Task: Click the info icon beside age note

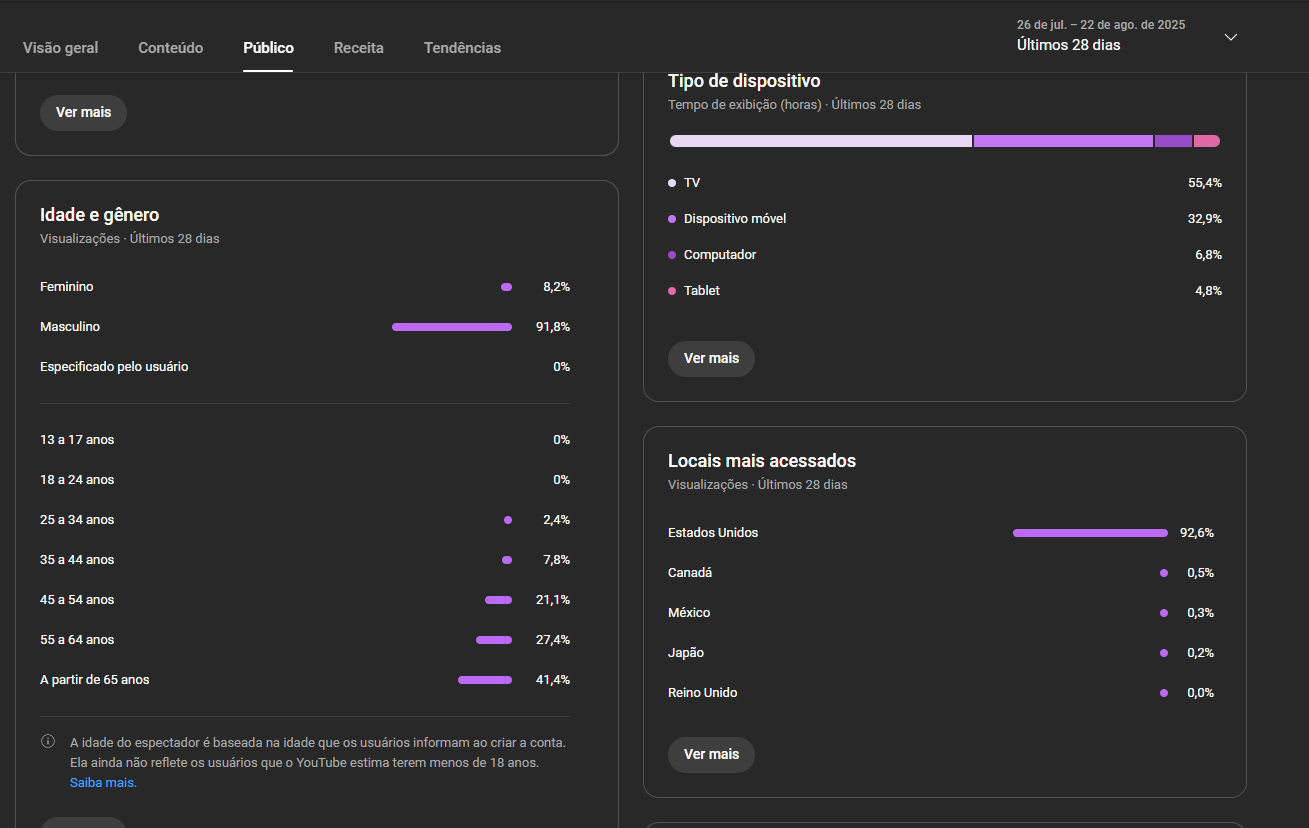Action: pyautogui.click(x=48, y=742)
